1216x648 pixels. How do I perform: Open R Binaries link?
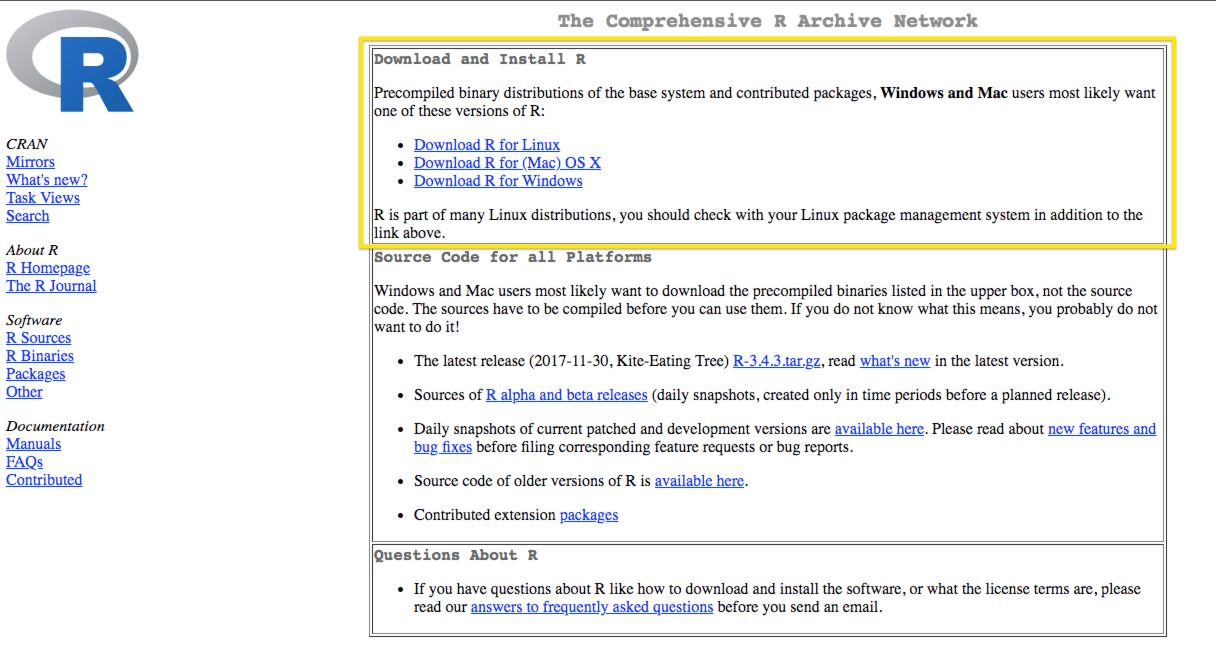(40, 356)
